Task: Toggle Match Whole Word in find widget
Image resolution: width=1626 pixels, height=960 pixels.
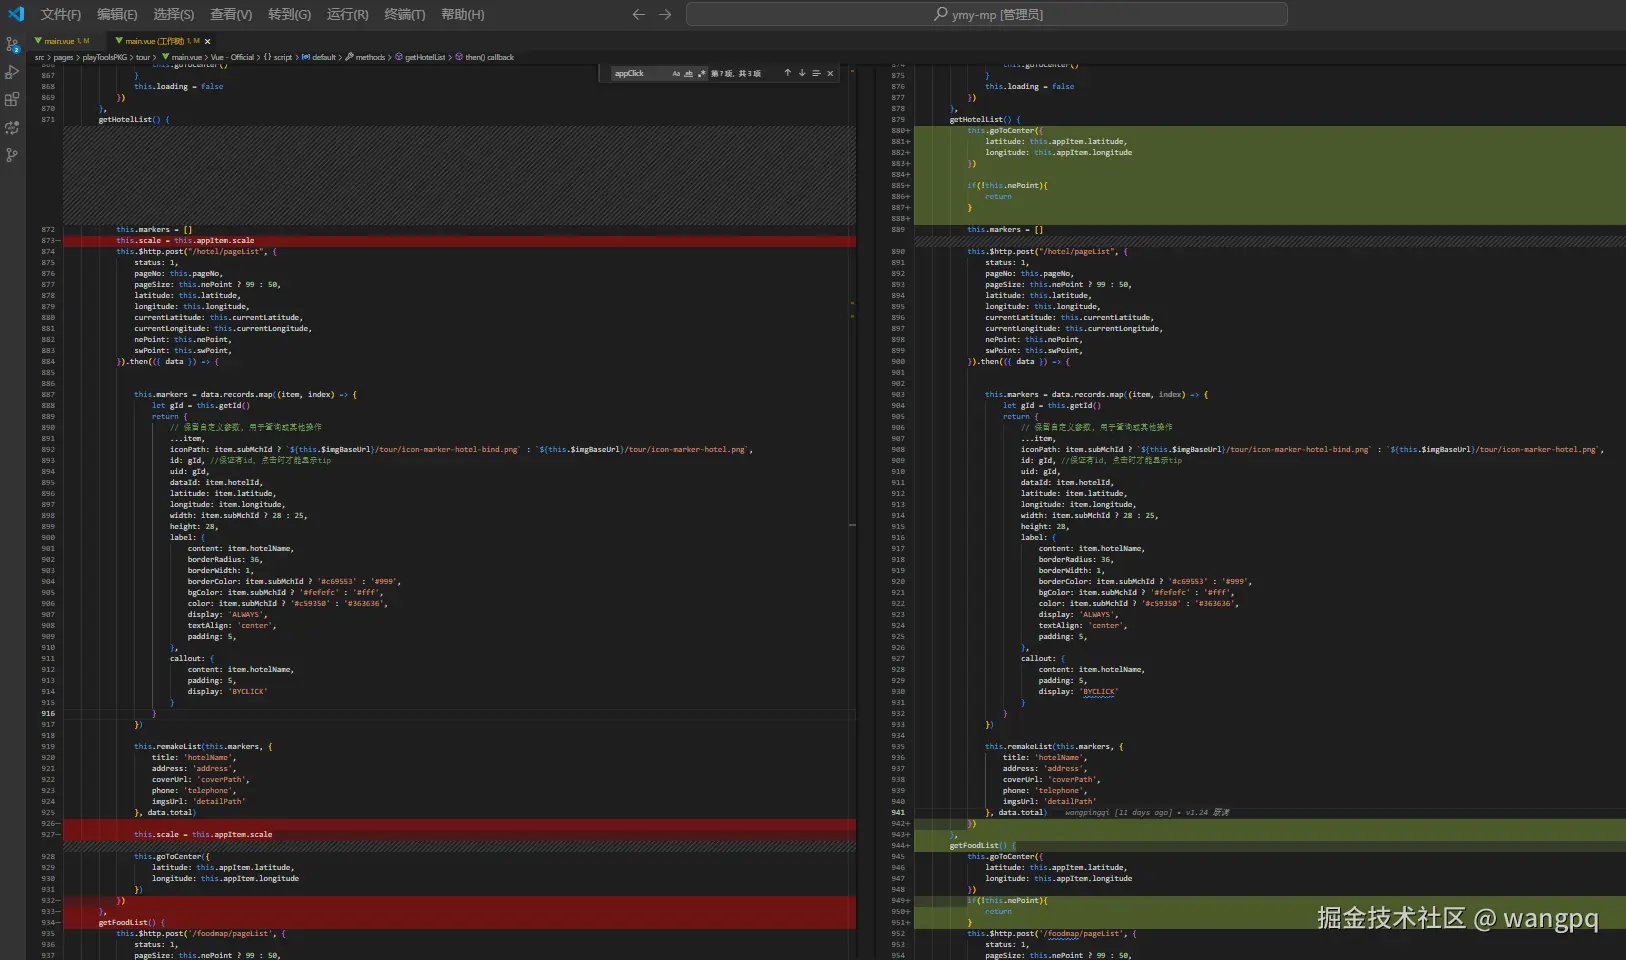Action: pyautogui.click(x=688, y=73)
